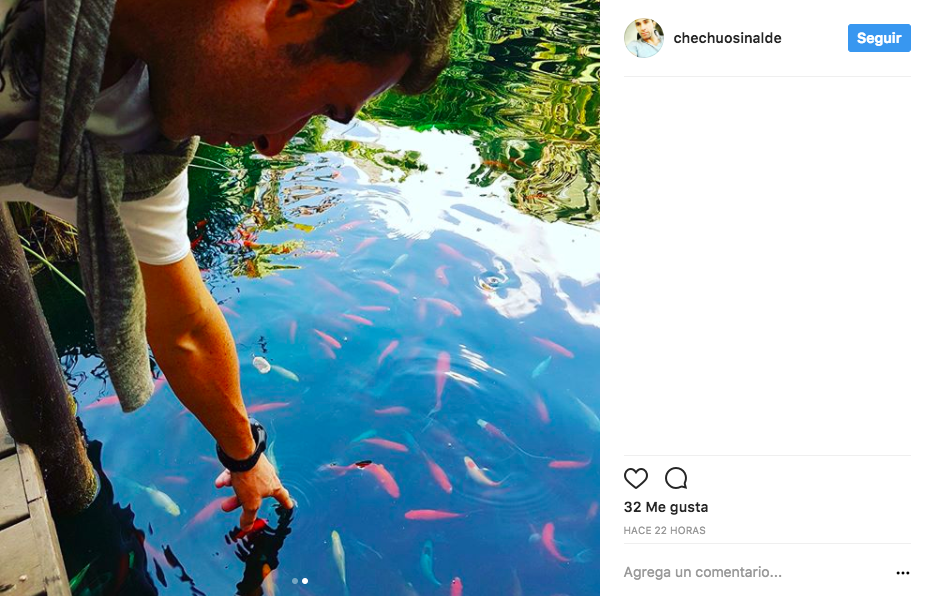This screenshot has height=596, width=932.
Task: Click the comment speech bubble icon
Action: (676, 478)
